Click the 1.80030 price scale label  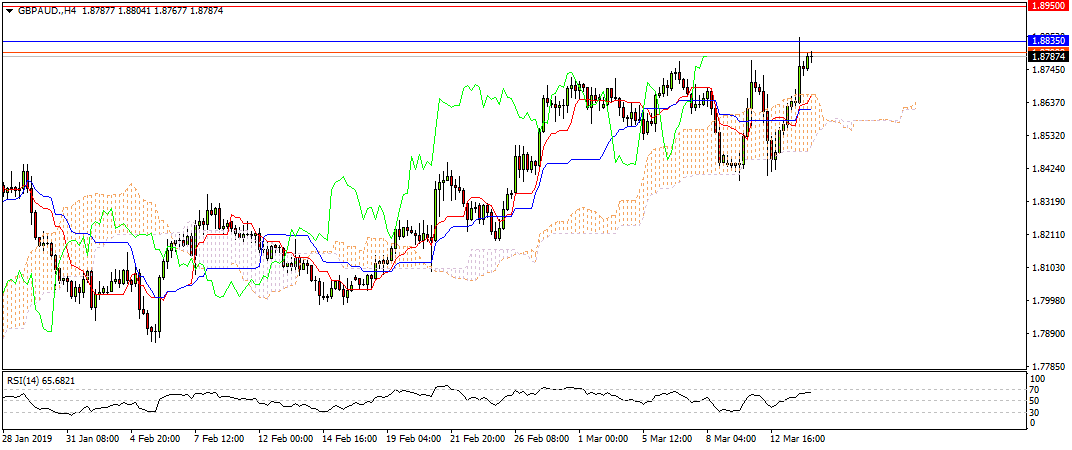pos(1047,301)
